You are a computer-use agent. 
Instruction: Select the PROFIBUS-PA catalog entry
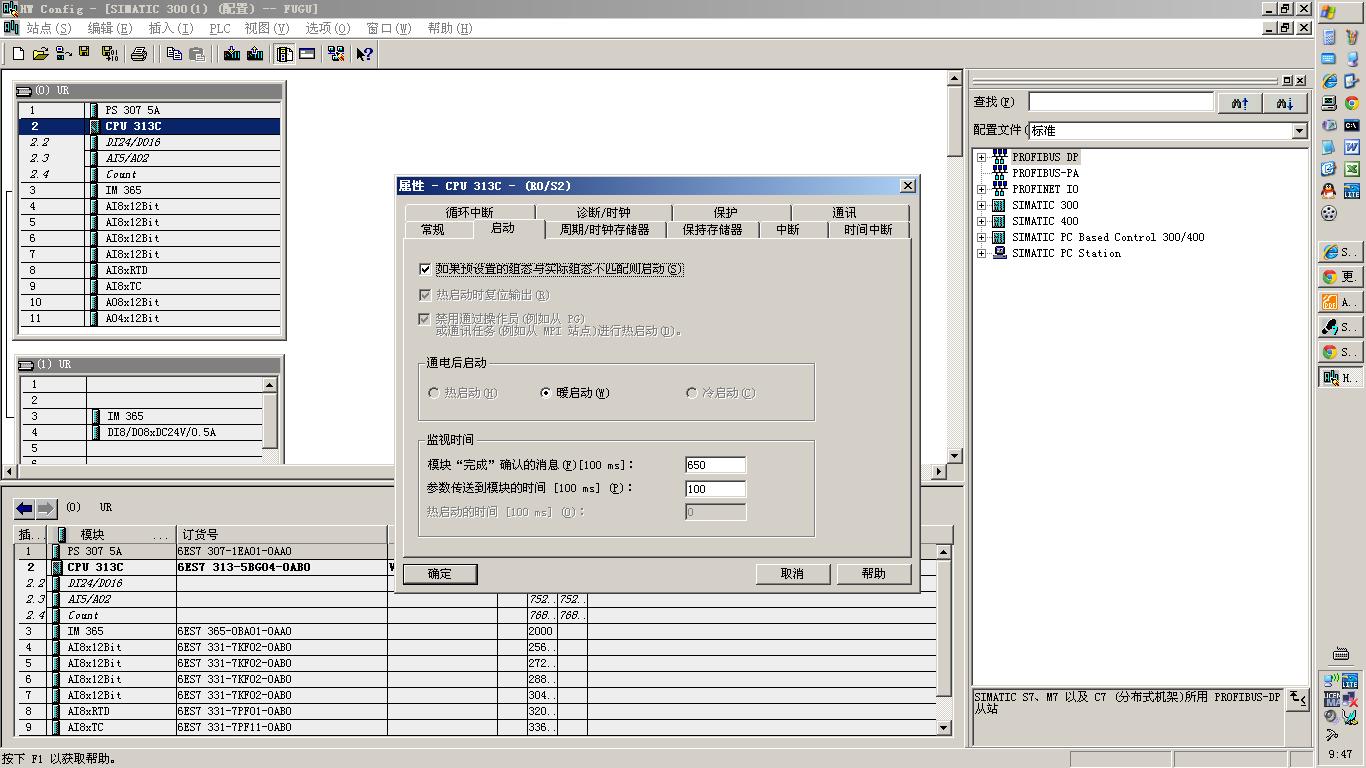coord(1045,173)
